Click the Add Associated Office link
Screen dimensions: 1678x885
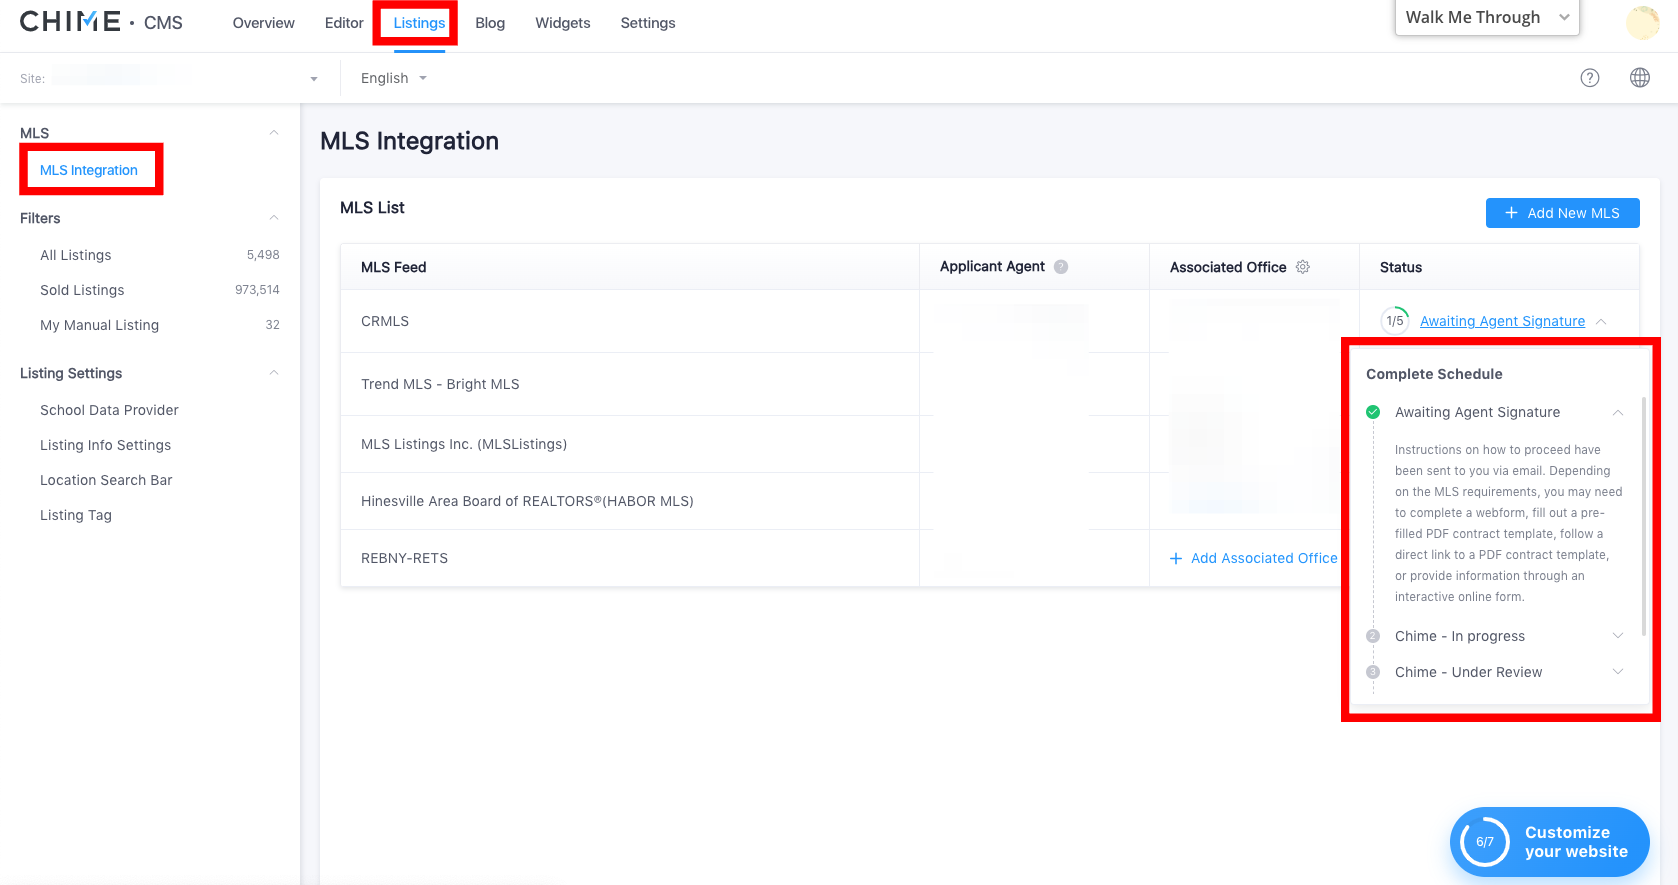tap(1254, 558)
